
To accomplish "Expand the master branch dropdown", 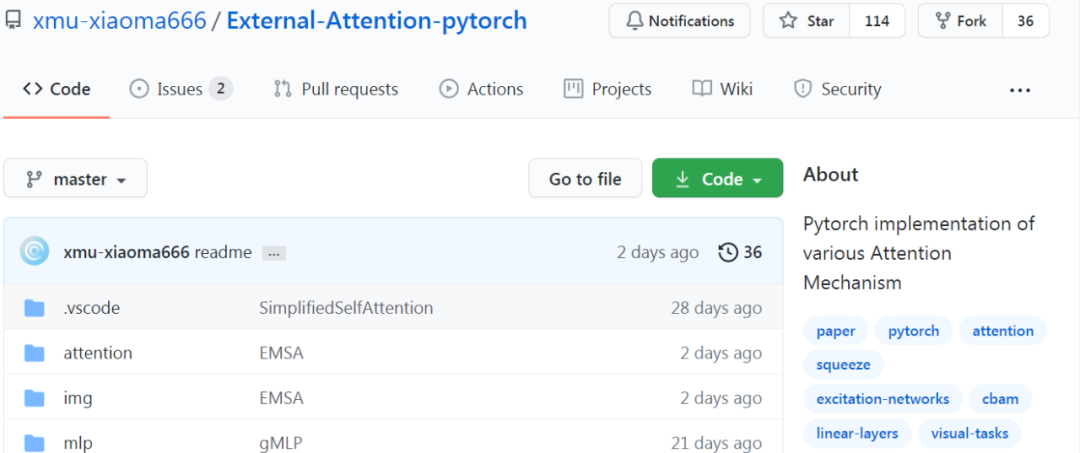I will (75, 178).
